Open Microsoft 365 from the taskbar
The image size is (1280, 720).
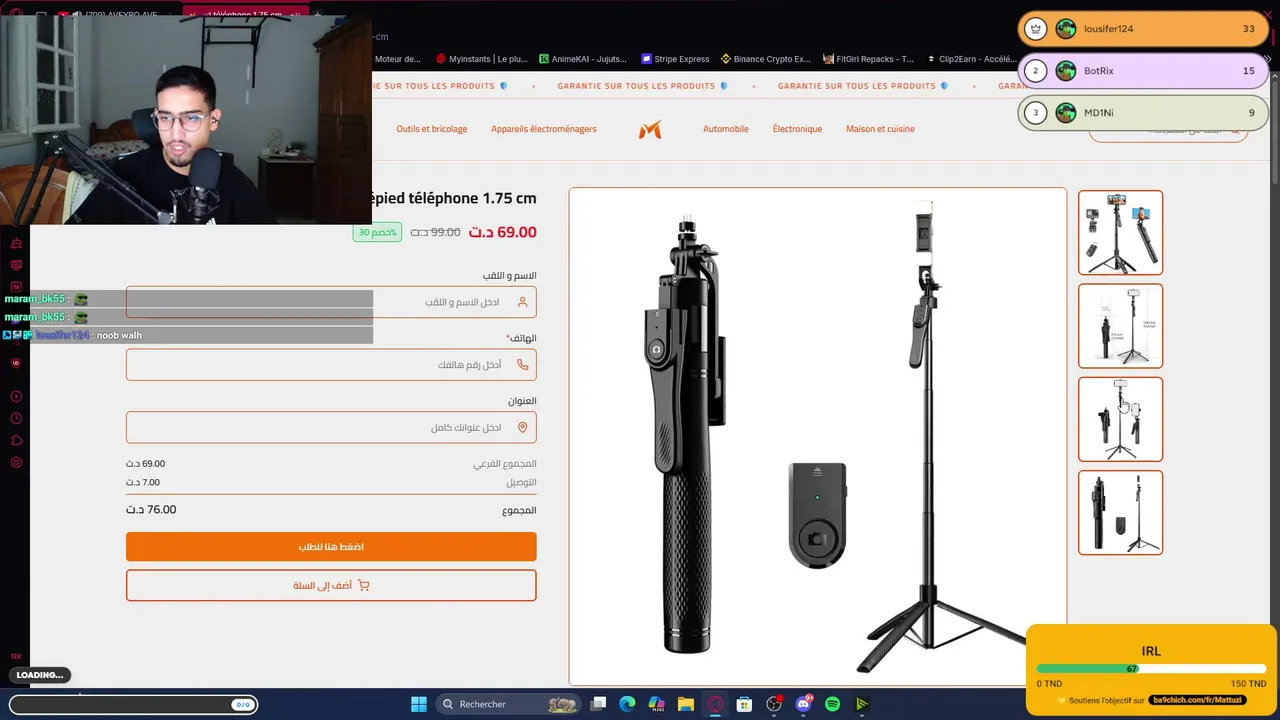[656, 704]
